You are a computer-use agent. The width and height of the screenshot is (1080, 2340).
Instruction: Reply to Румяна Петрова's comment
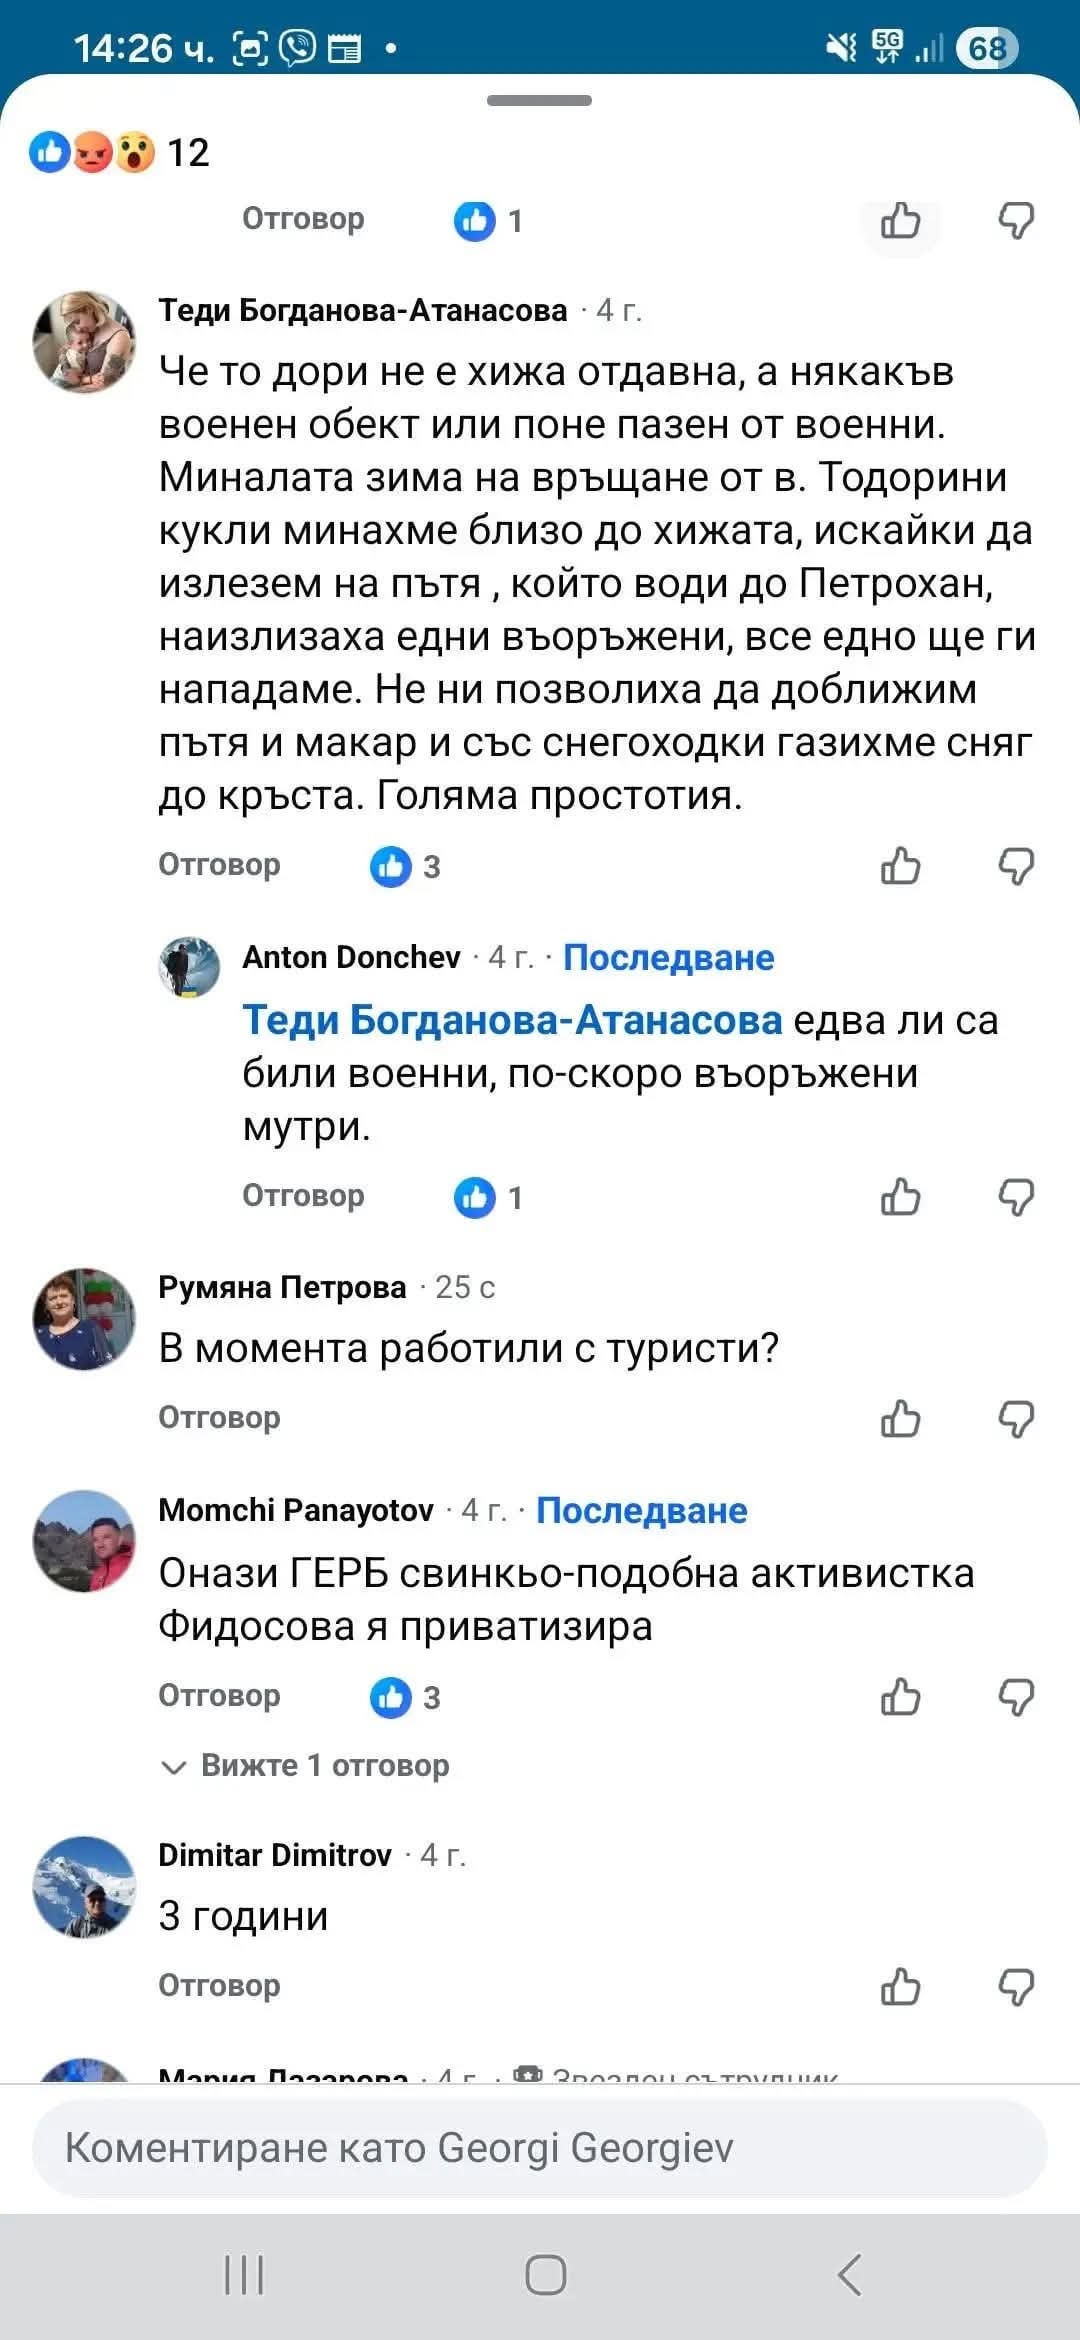pyautogui.click(x=219, y=1418)
